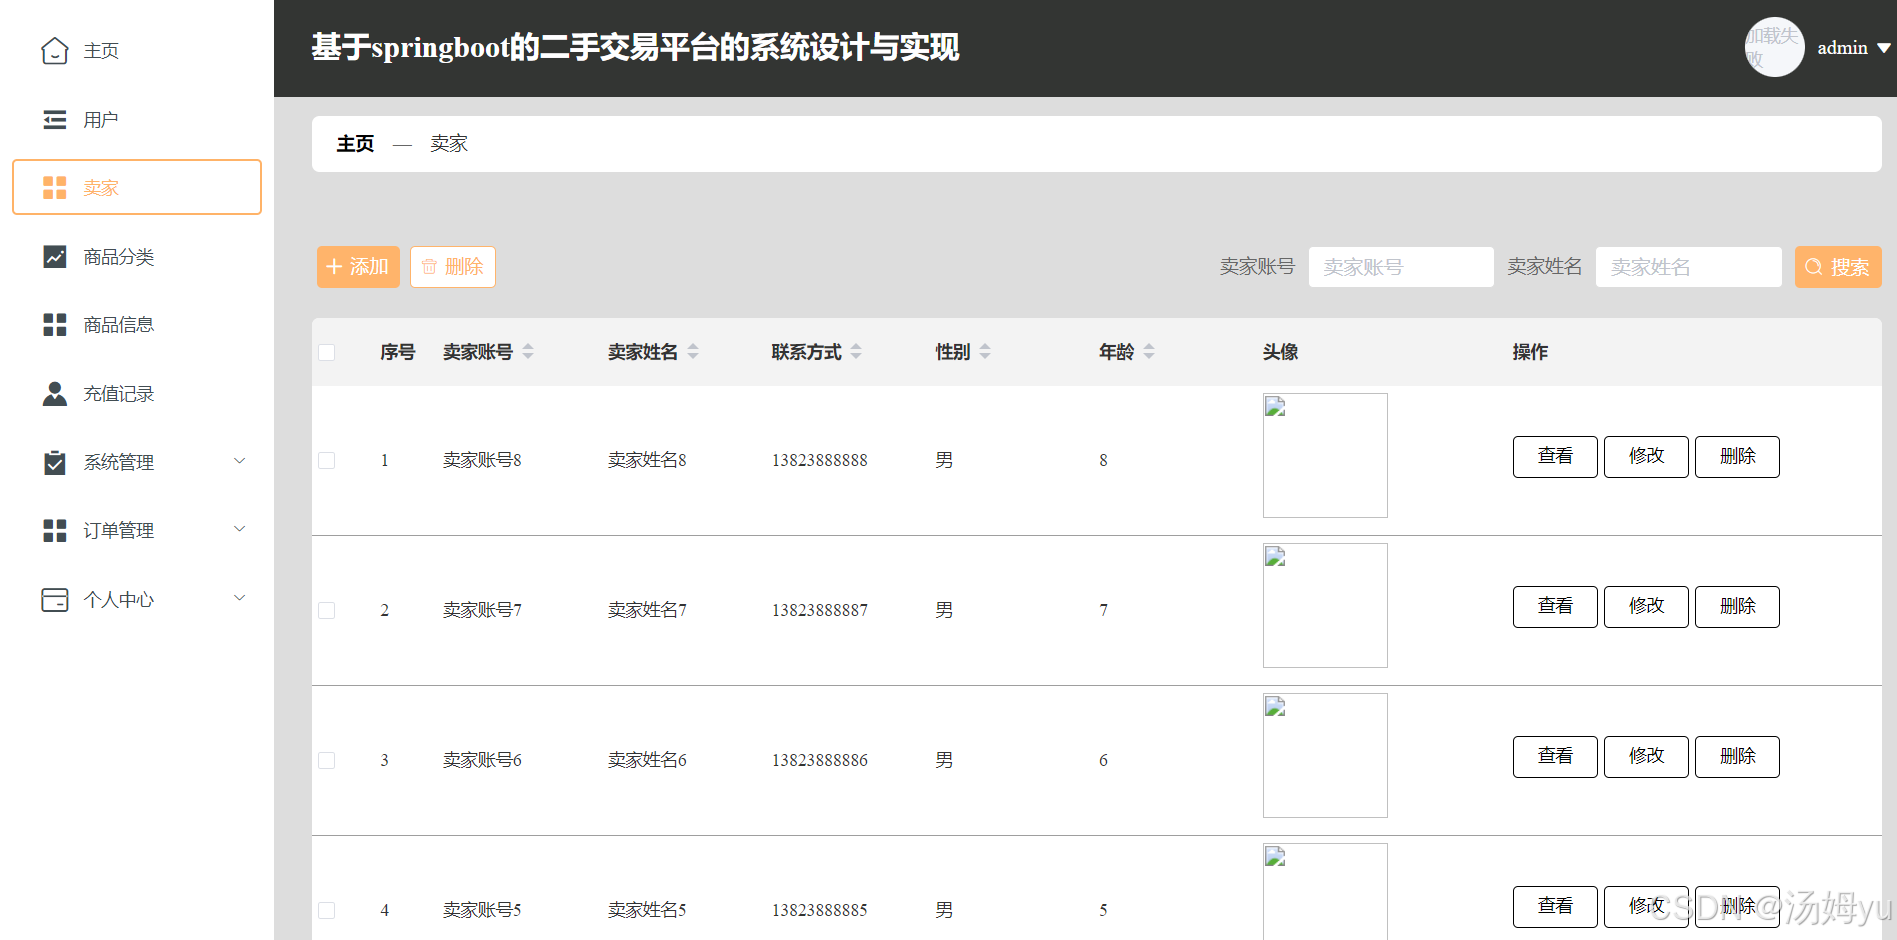Sort table by 联系方式 column arrows
This screenshot has width=1897, height=940.
[x=856, y=352]
